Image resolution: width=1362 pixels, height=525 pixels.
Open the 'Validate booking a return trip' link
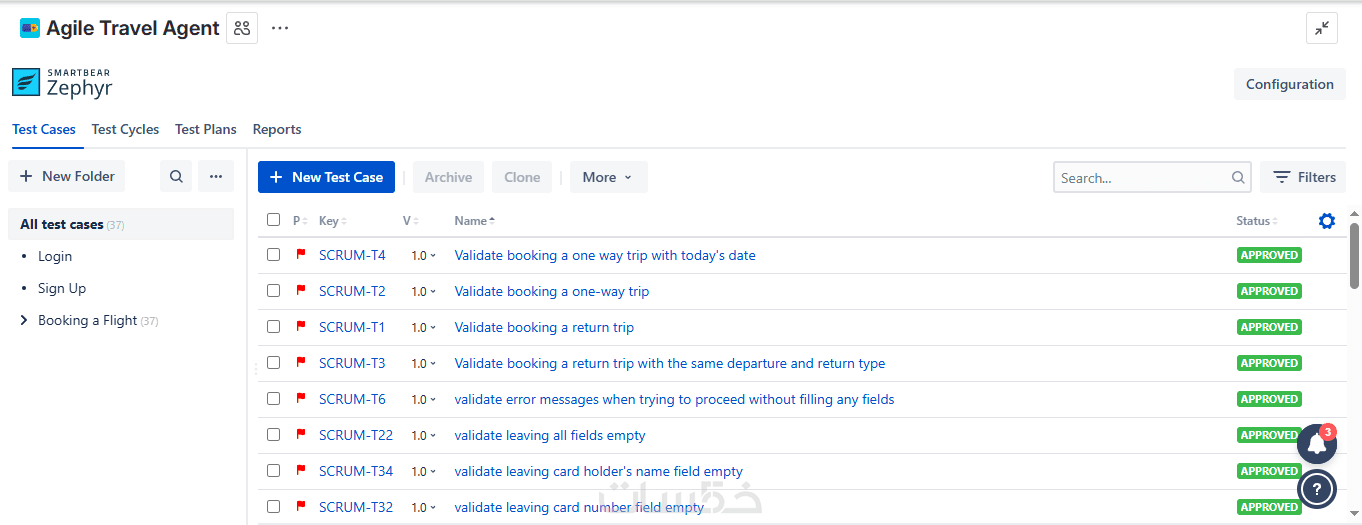tap(543, 327)
